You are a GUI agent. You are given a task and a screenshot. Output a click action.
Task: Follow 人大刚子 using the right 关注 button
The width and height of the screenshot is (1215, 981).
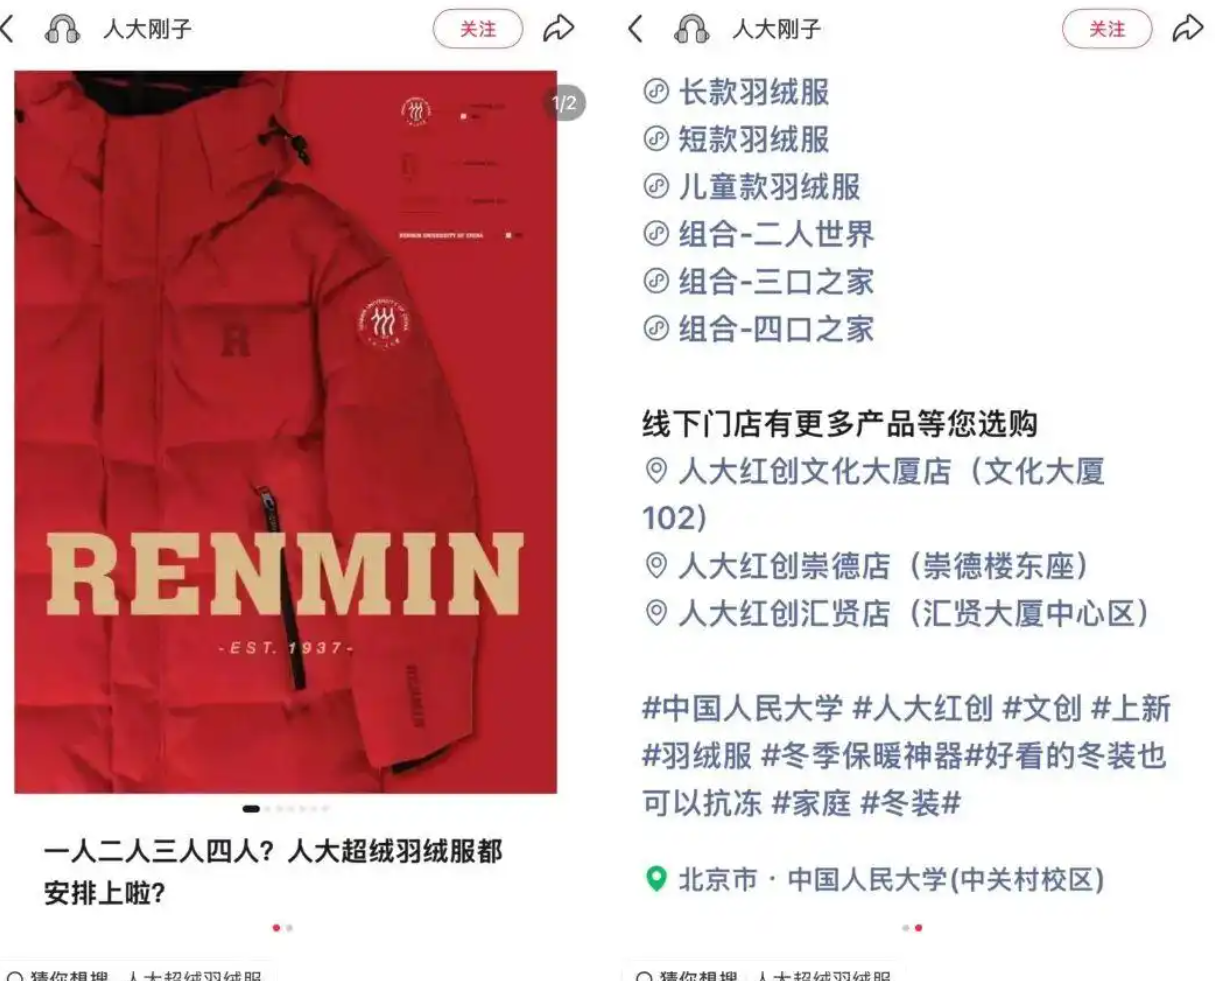tap(1107, 29)
